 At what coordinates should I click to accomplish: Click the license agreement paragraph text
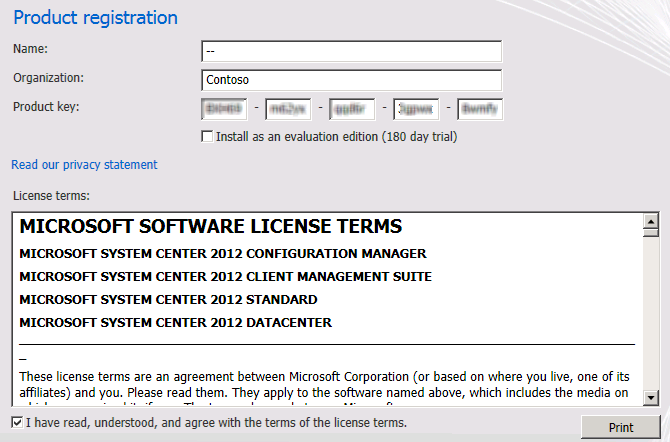tap(320, 383)
